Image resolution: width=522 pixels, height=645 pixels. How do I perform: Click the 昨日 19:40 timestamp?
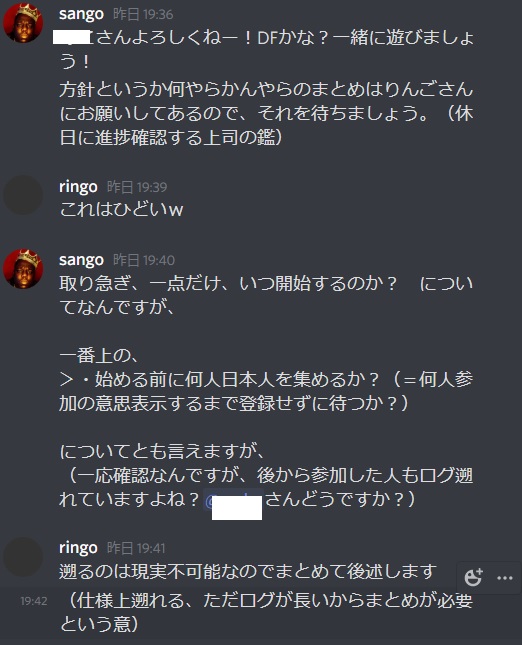144,260
